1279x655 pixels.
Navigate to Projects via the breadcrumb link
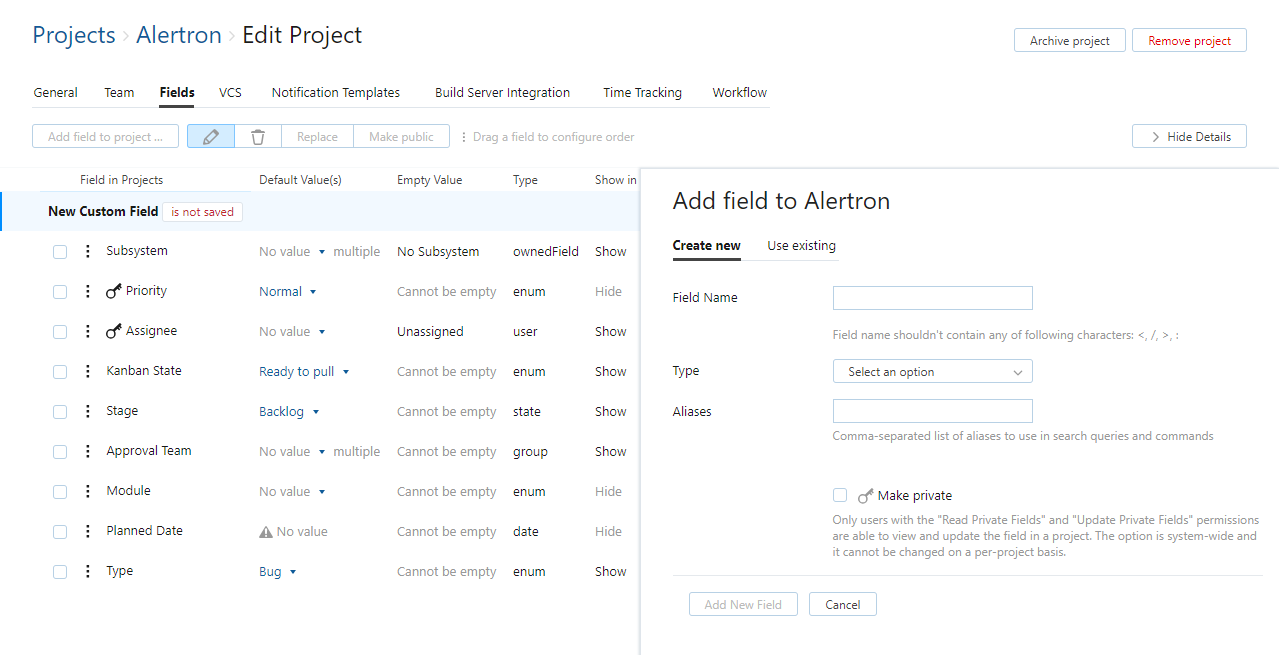tap(73, 34)
